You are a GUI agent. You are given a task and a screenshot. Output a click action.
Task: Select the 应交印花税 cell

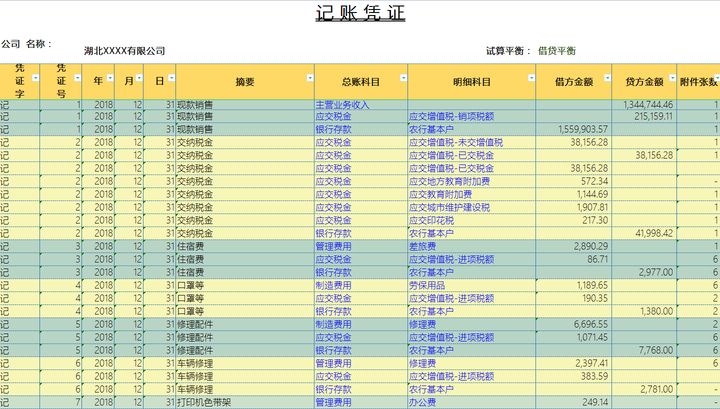[x=472, y=220]
